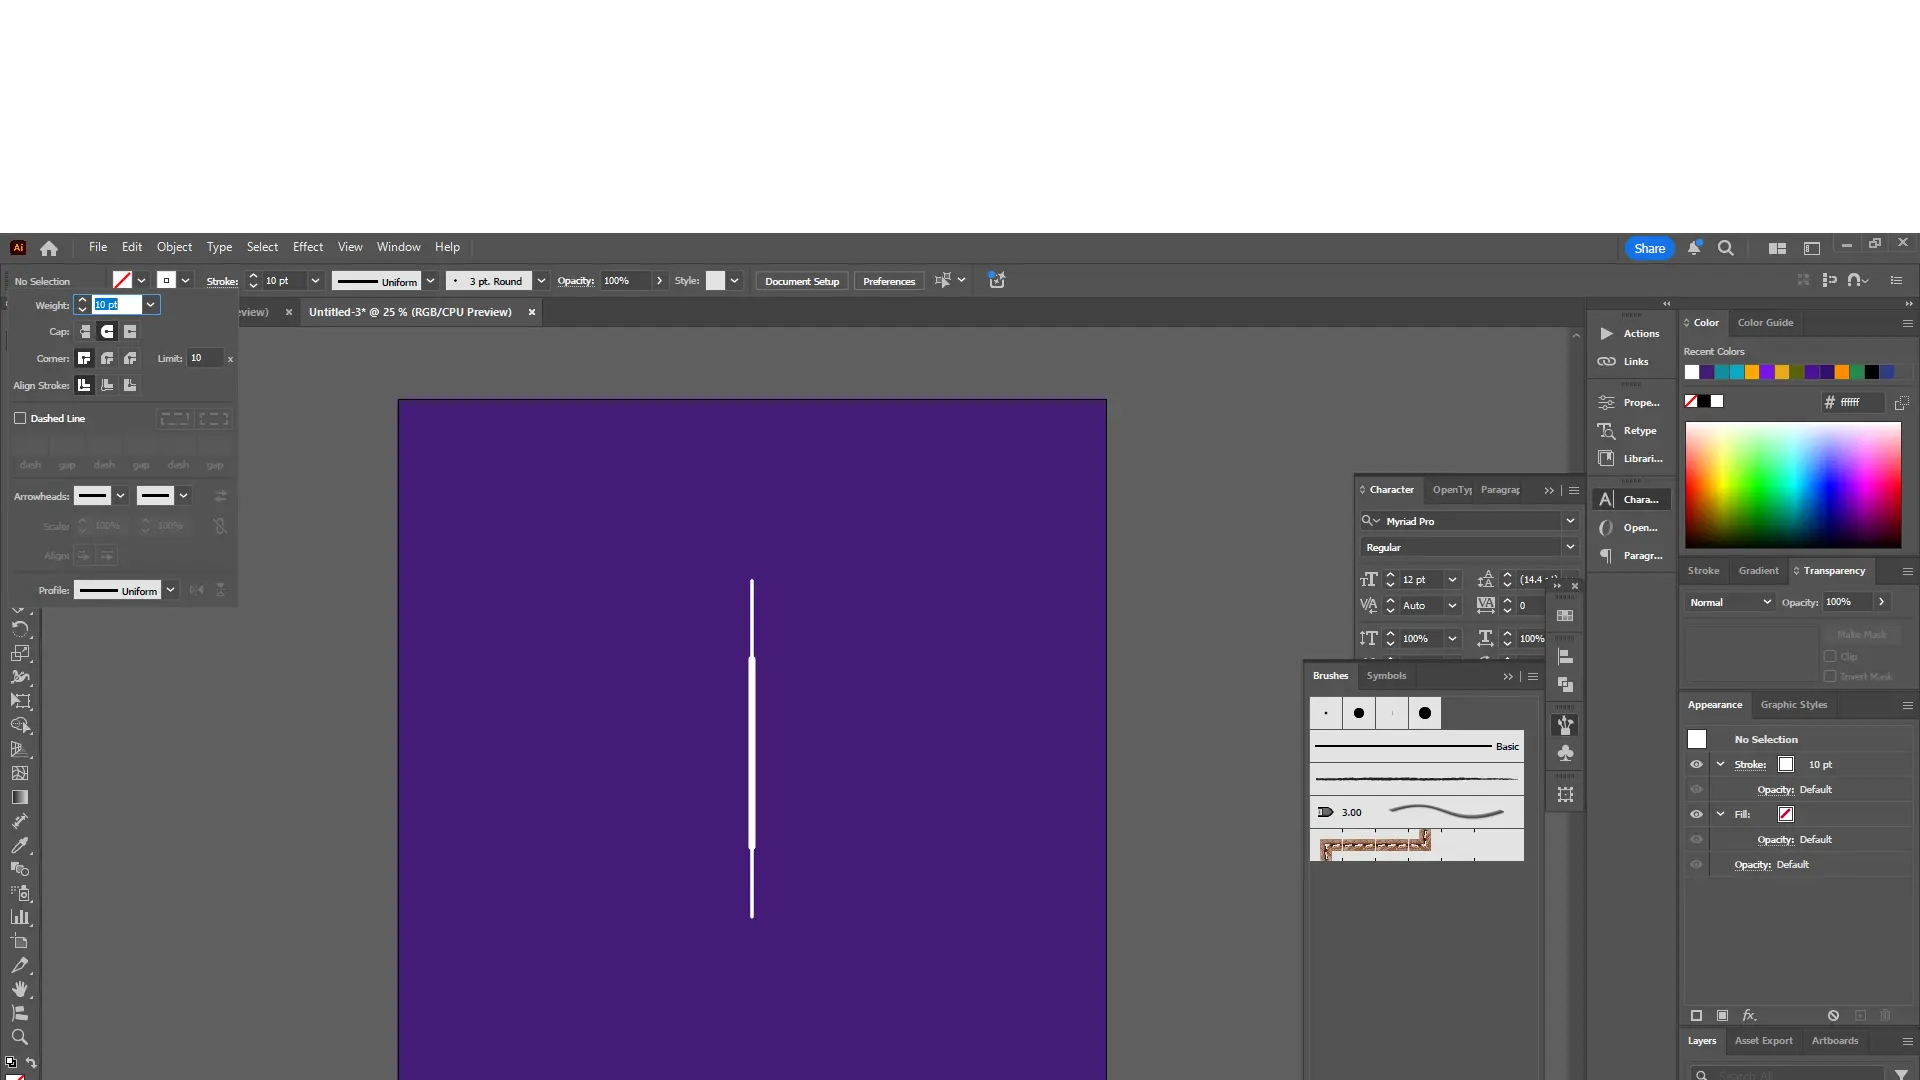The width and height of the screenshot is (1920, 1080).
Task: Enable the Dashed Line checkbox
Action: coord(20,418)
